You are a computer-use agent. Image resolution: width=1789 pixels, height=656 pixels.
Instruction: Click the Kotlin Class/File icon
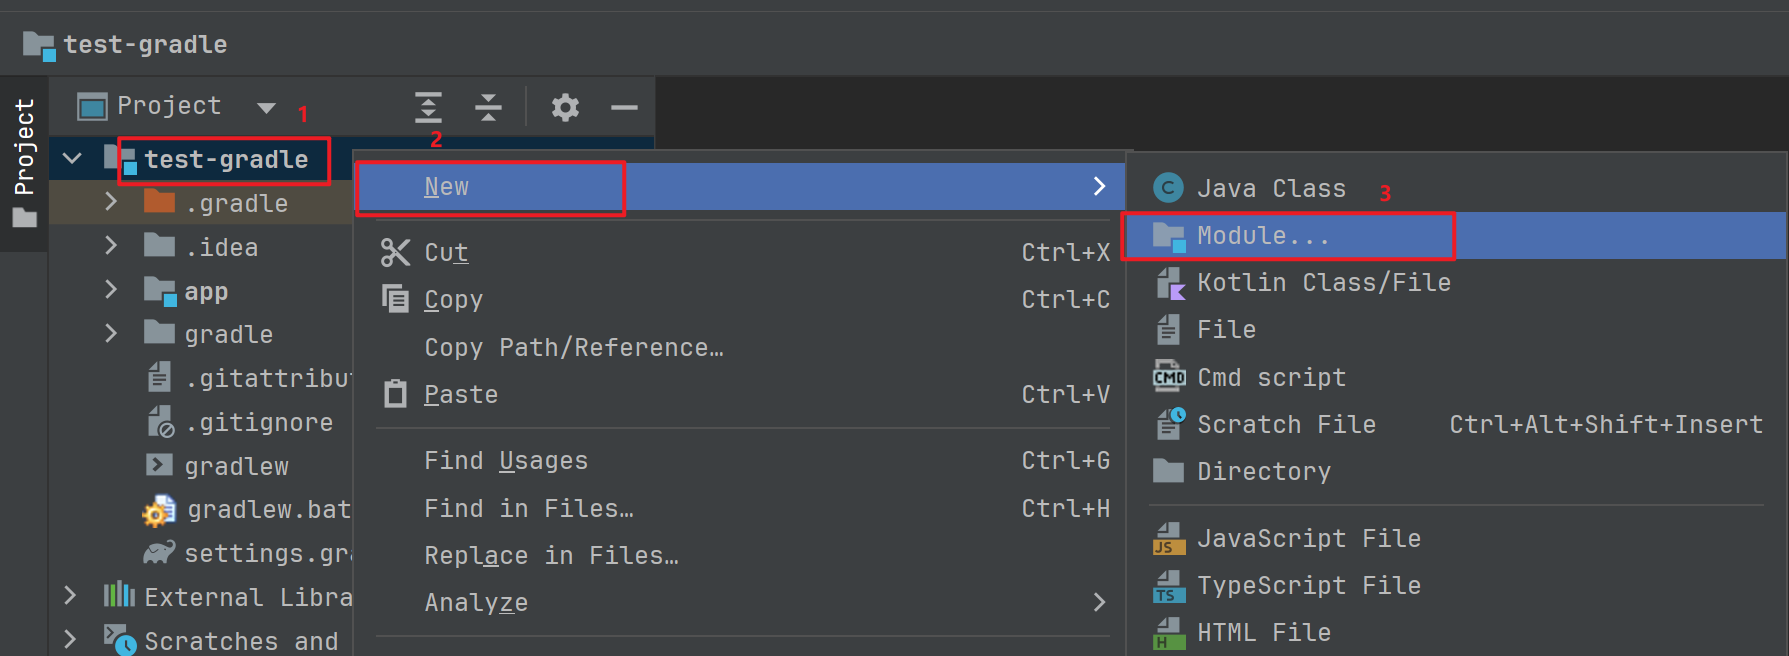coord(1168,283)
